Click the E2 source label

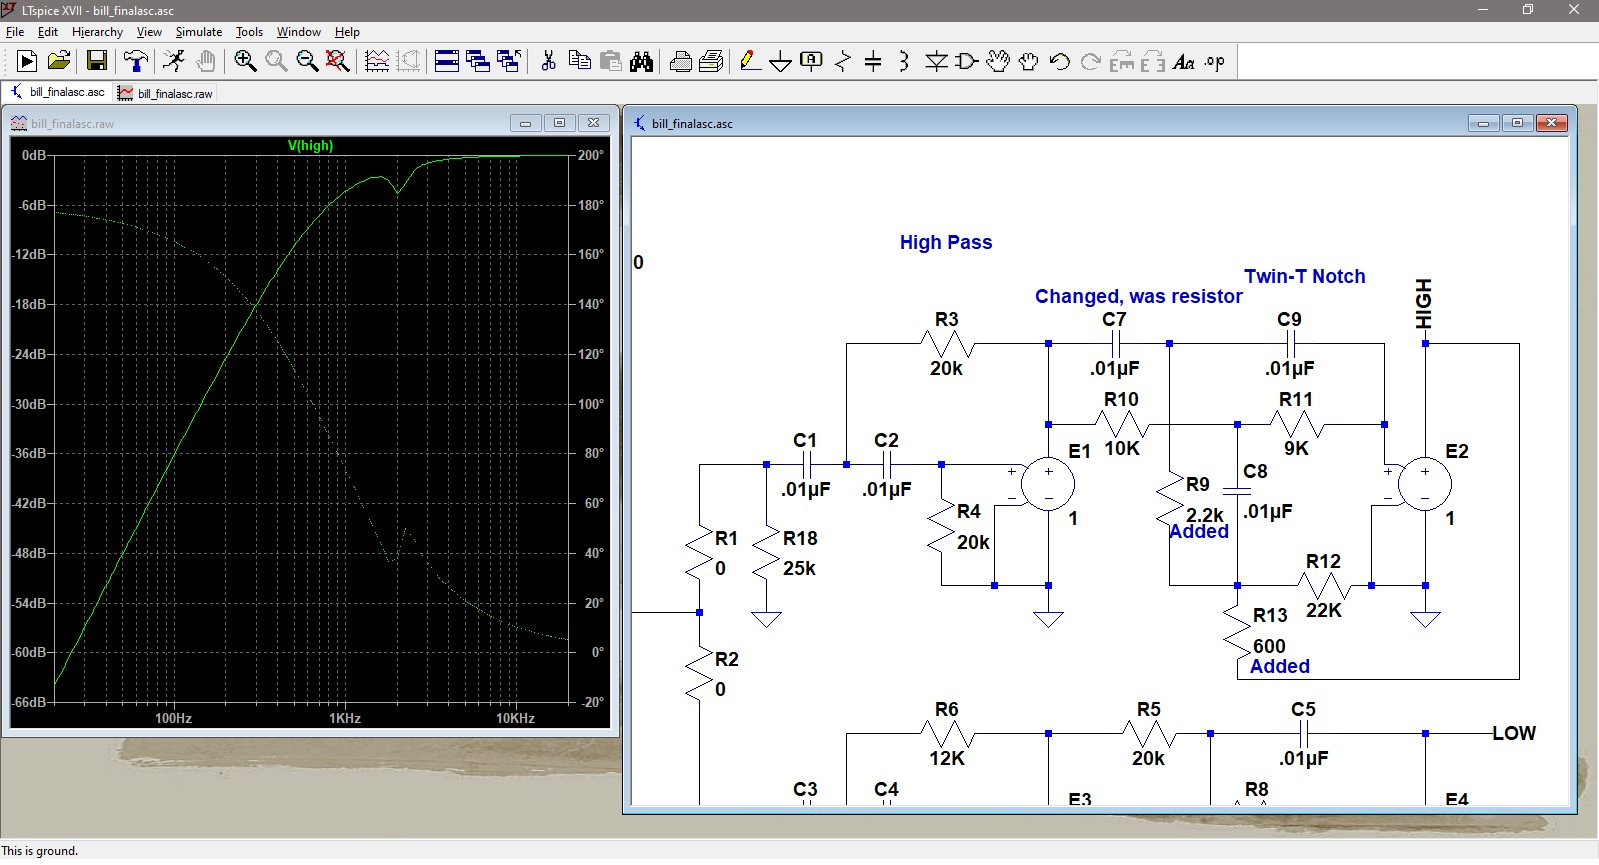coord(1457,451)
